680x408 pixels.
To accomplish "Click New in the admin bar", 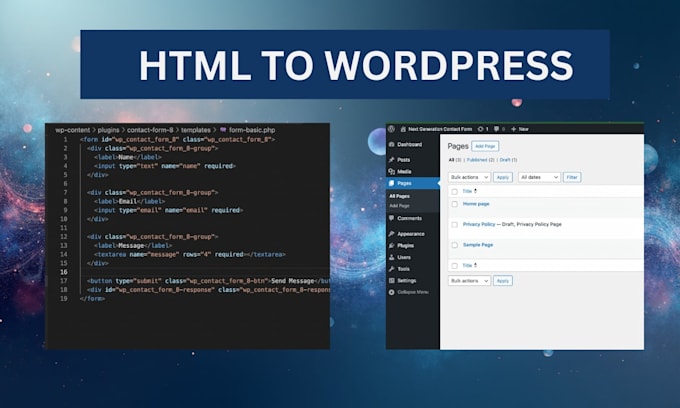I will 523,129.
